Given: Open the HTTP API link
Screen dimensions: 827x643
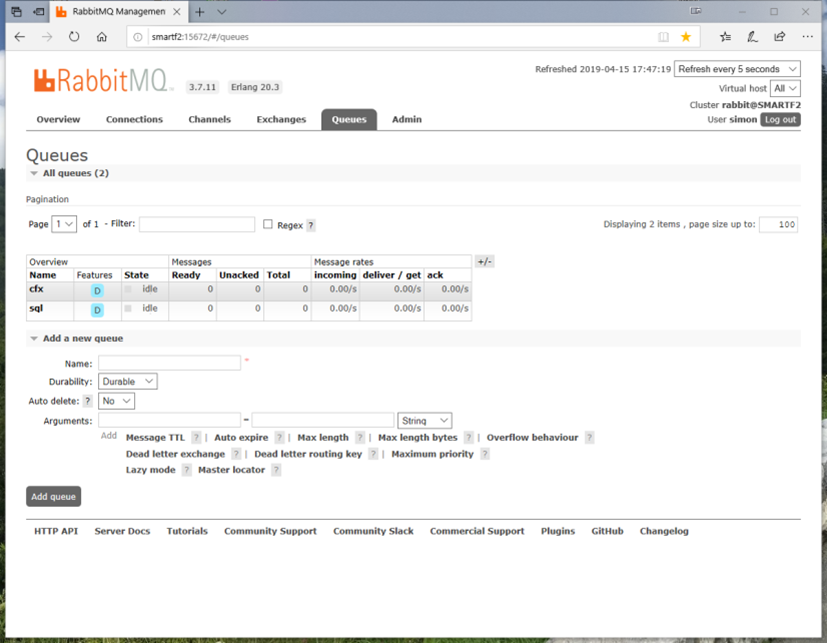Looking at the screenshot, I should 56,531.
